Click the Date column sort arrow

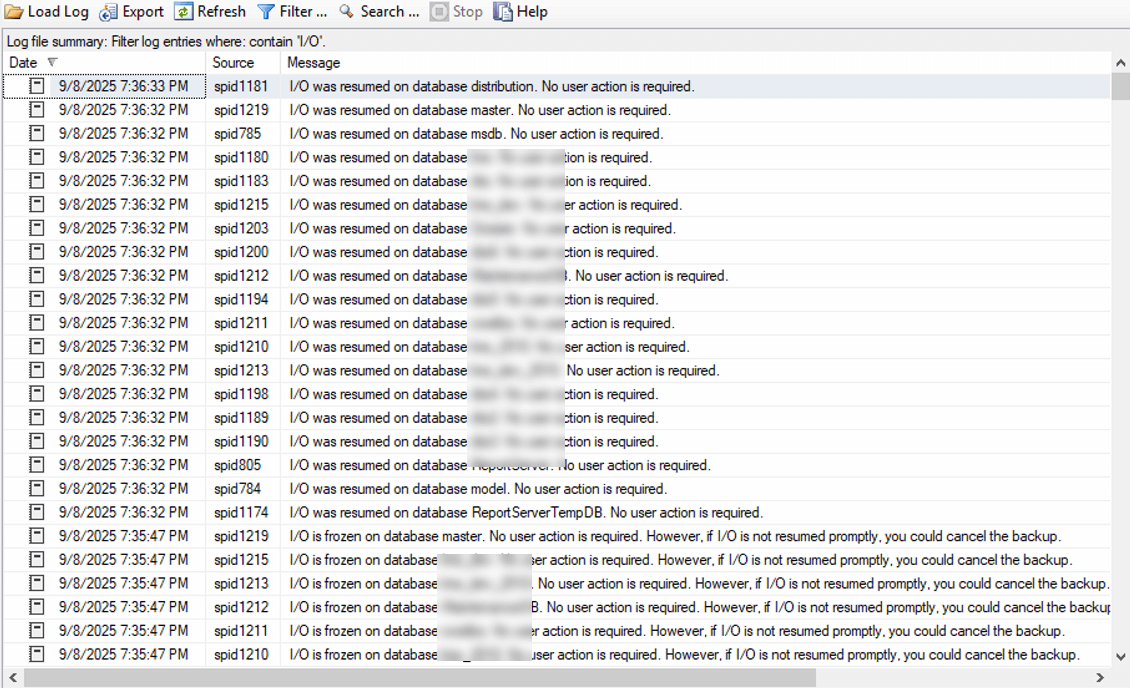(x=53, y=63)
